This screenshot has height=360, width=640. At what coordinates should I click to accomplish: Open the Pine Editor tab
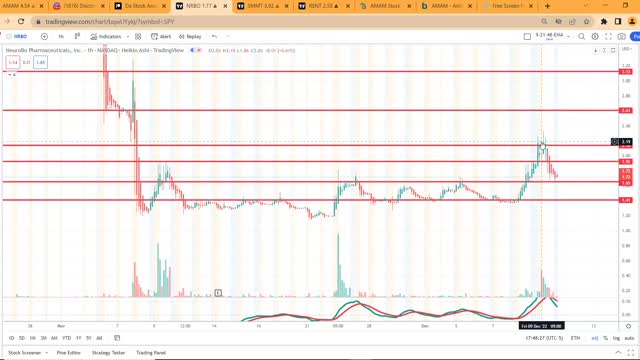(x=69, y=353)
